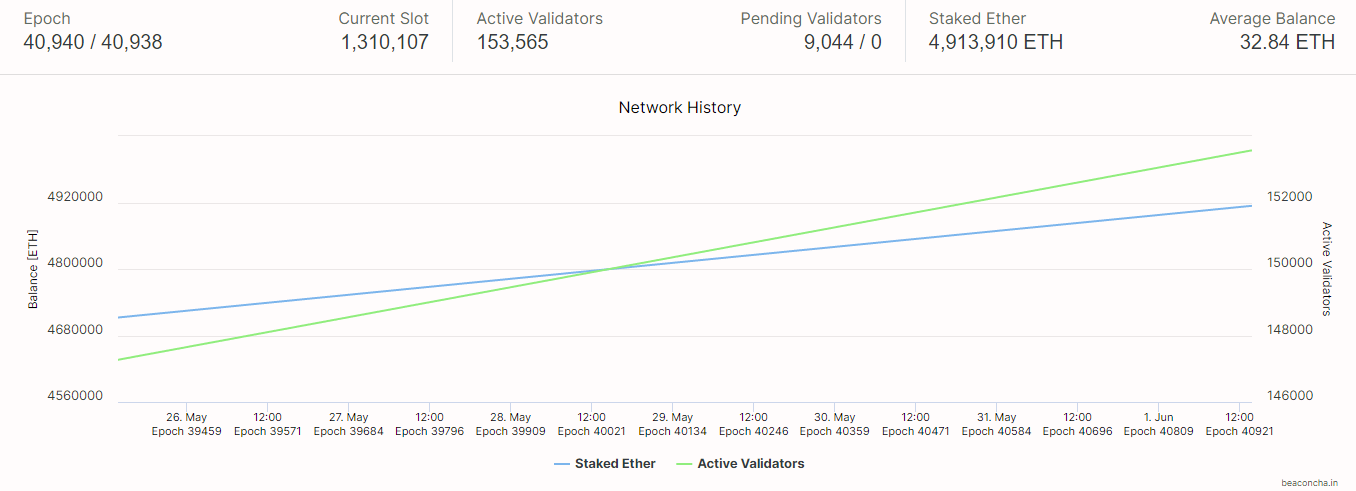Click the 1. Jun Epoch 40809 axis label
The height and width of the screenshot is (491, 1356).
click(1158, 424)
